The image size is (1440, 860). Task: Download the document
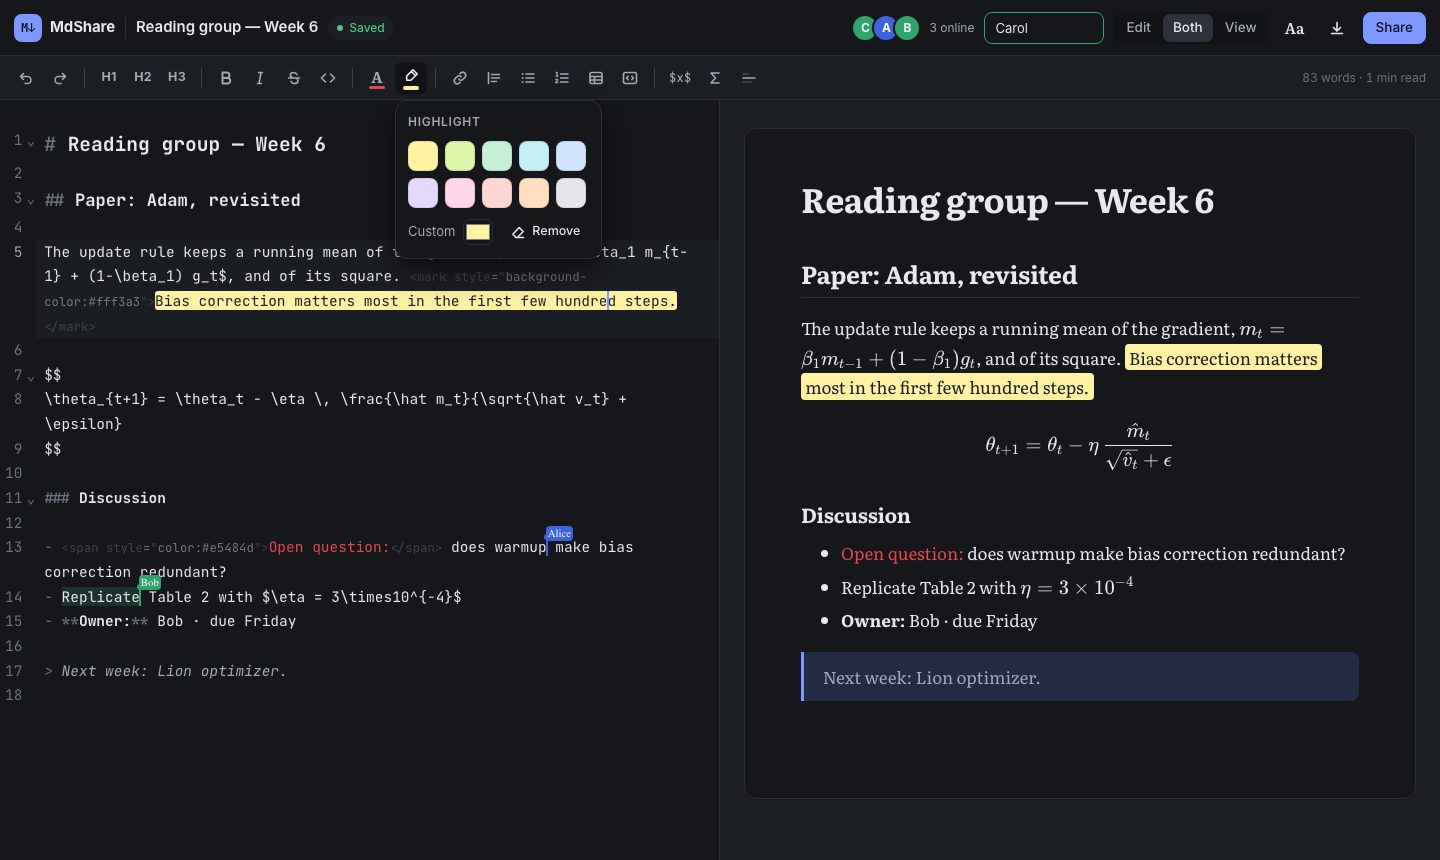click(x=1337, y=28)
